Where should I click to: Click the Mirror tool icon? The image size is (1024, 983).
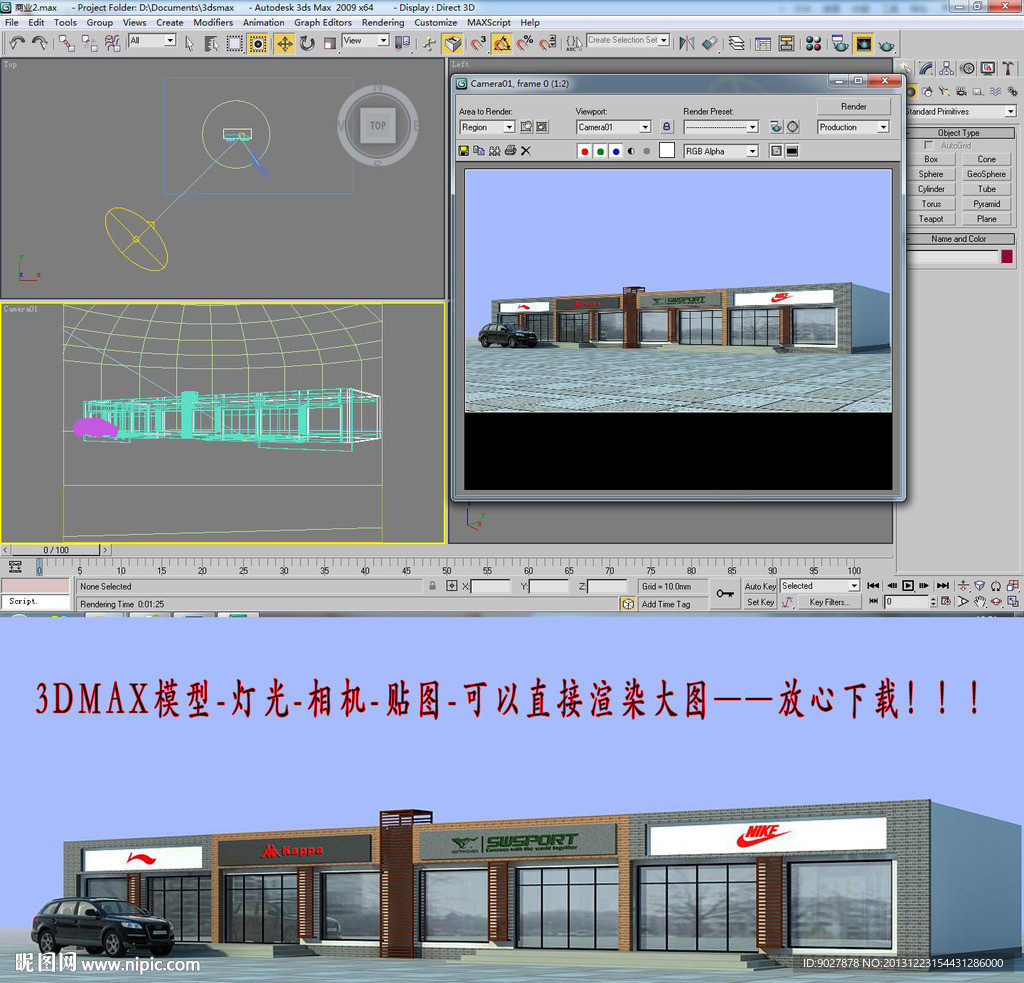[686, 44]
